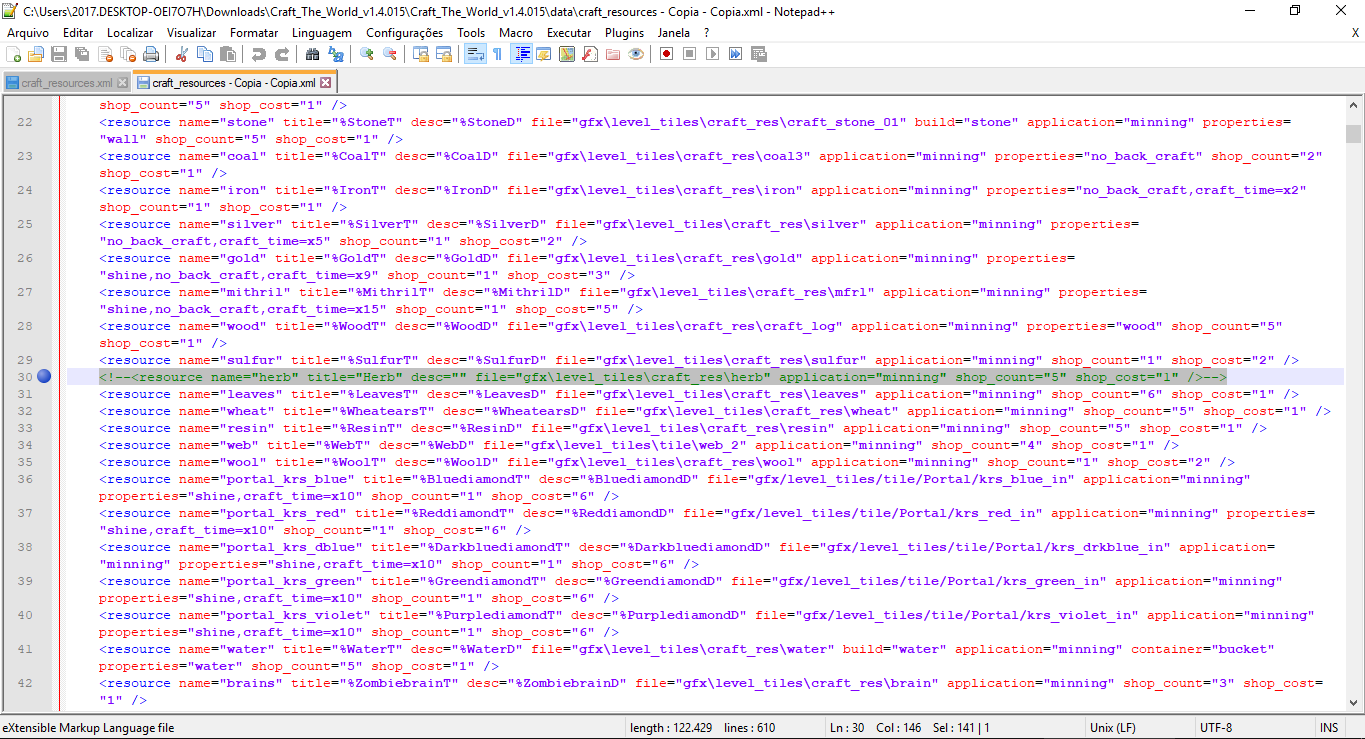
Task: Open the Macro menu
Action: [516, 33]
